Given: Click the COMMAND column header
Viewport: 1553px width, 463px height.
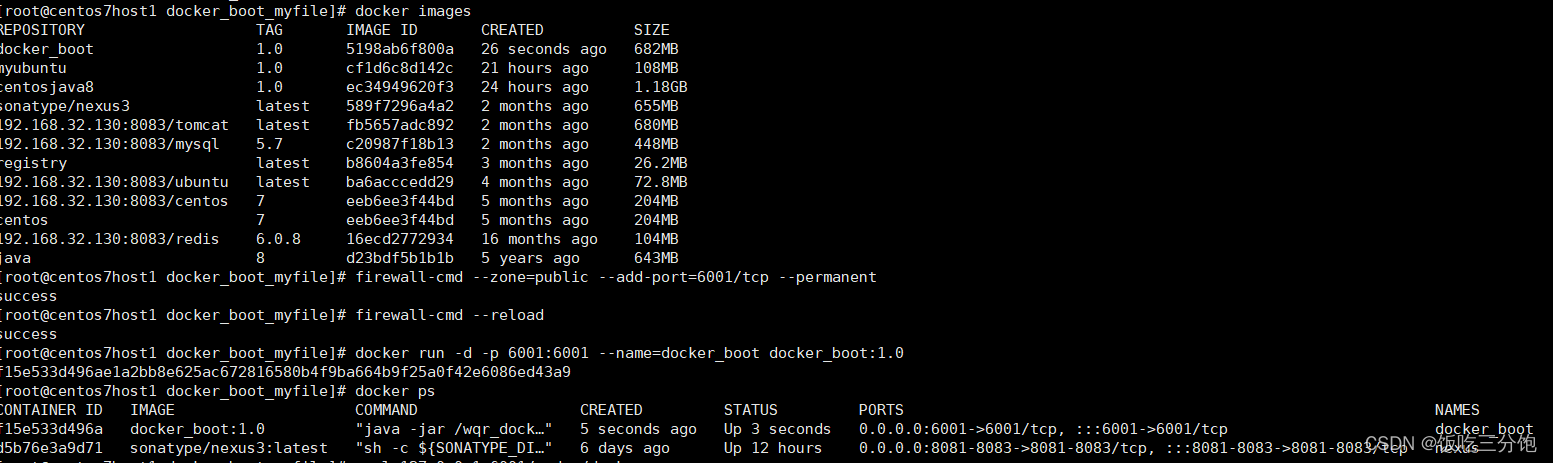Looking at the screenshot, I should [386, 410].
